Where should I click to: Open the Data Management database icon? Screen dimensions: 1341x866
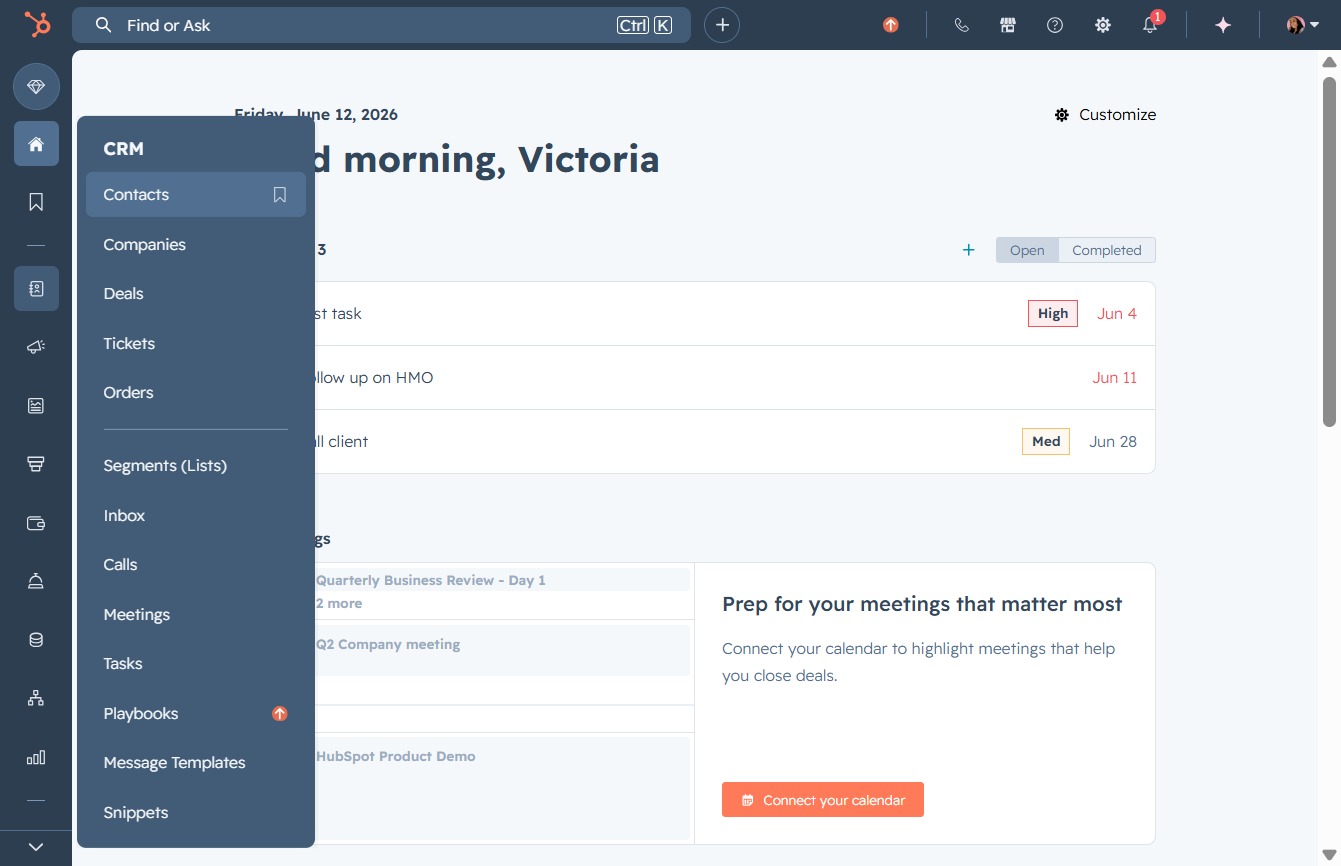pos(36,640)
